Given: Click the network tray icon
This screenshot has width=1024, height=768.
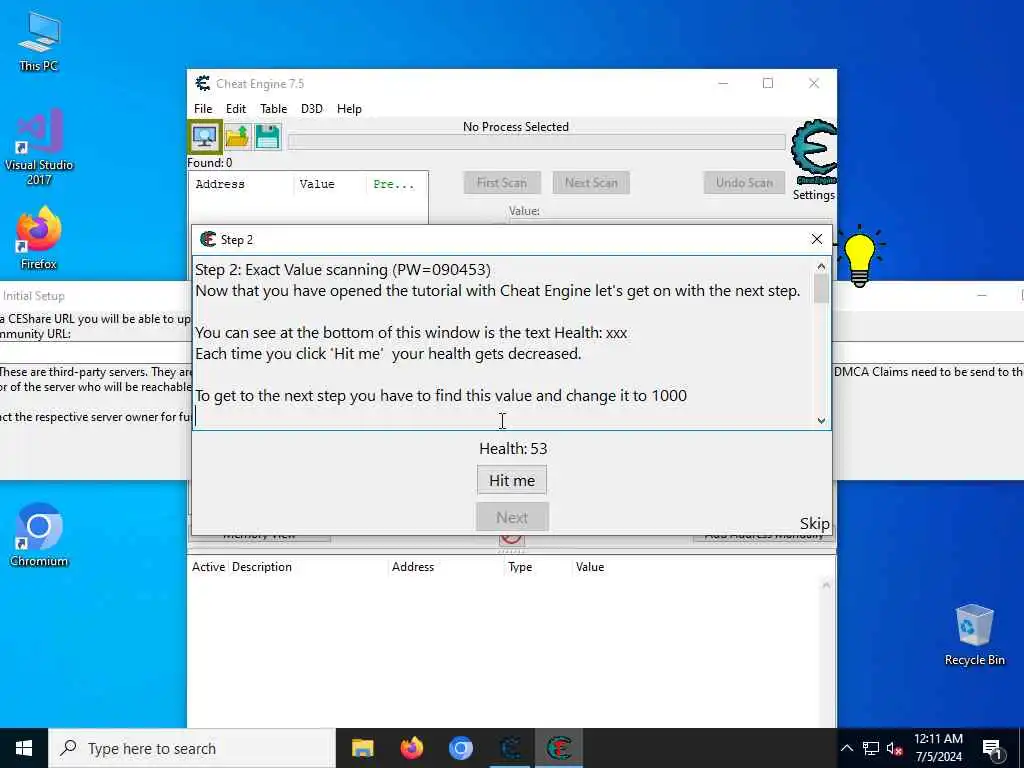Looking at the screenshot, I should point(871,748).
